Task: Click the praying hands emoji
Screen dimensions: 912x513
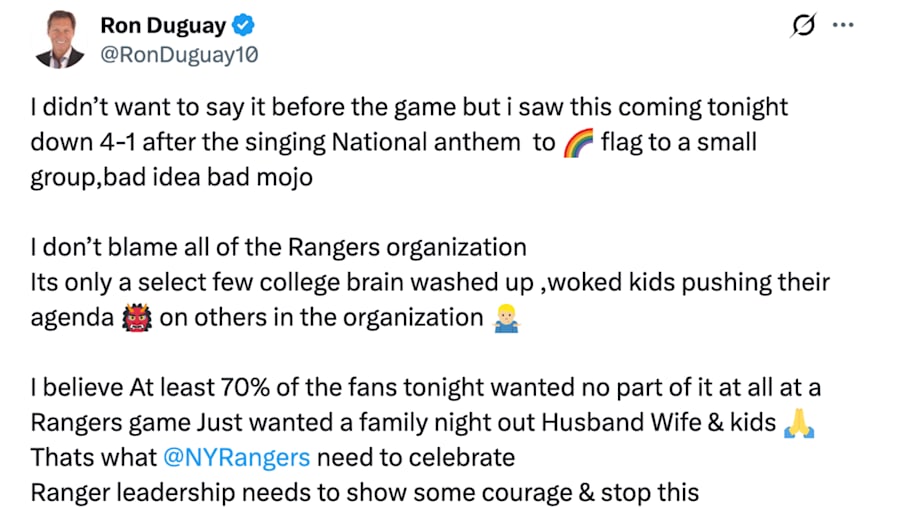Action: click(x=799, y=423)
